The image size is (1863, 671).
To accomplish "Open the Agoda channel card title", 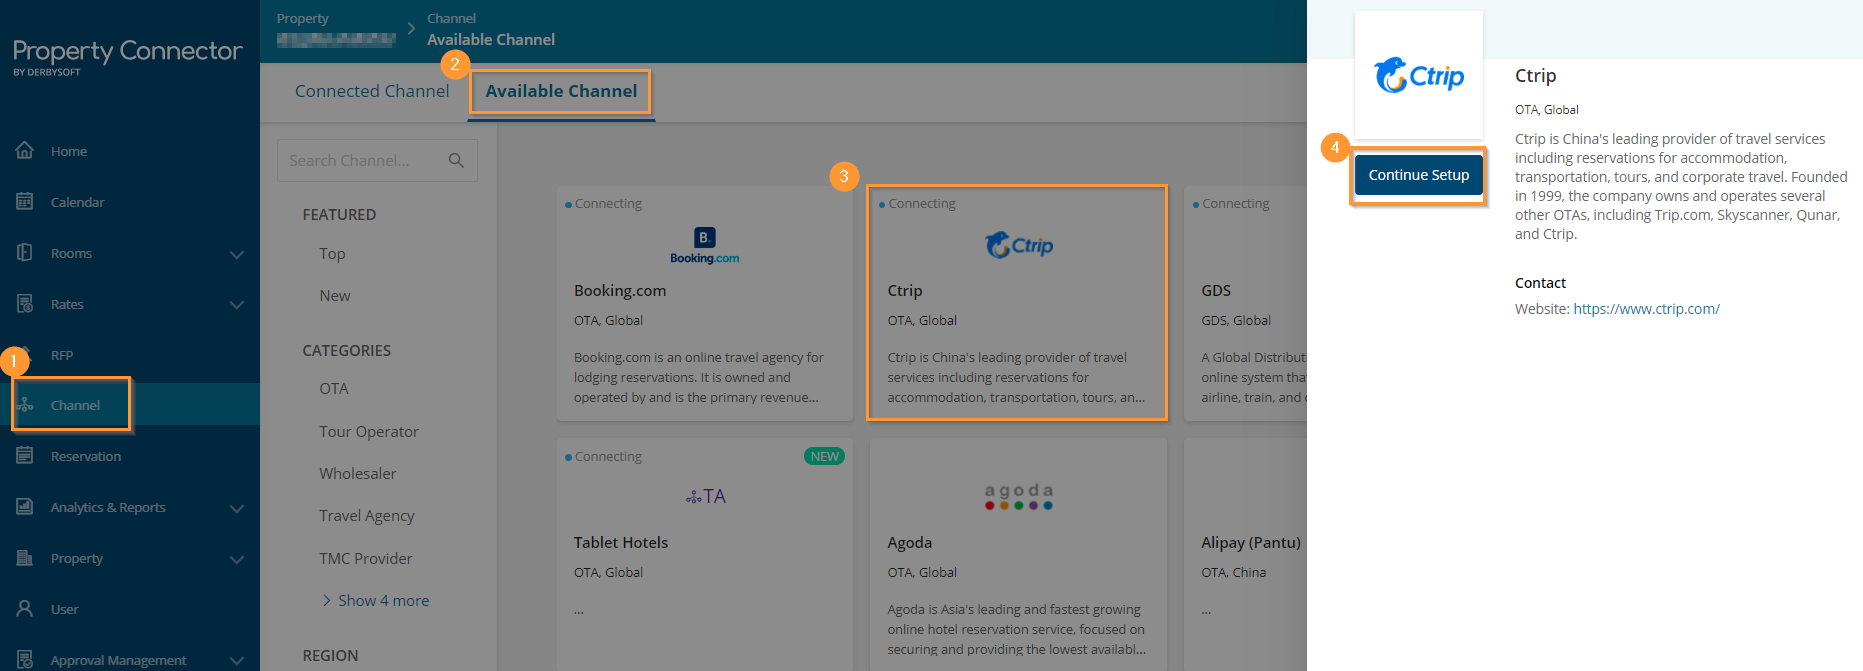I will tap(910, 543).
